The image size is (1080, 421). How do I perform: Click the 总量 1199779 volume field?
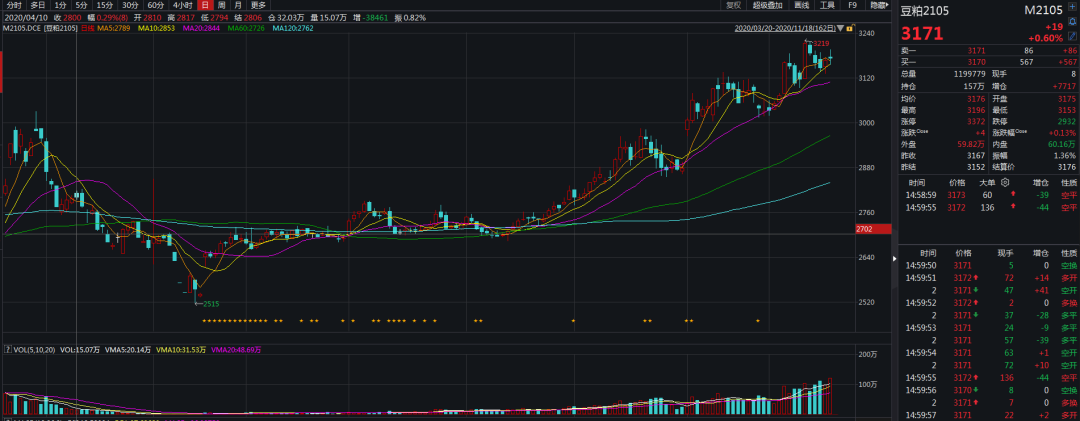[x=944, y=74]
